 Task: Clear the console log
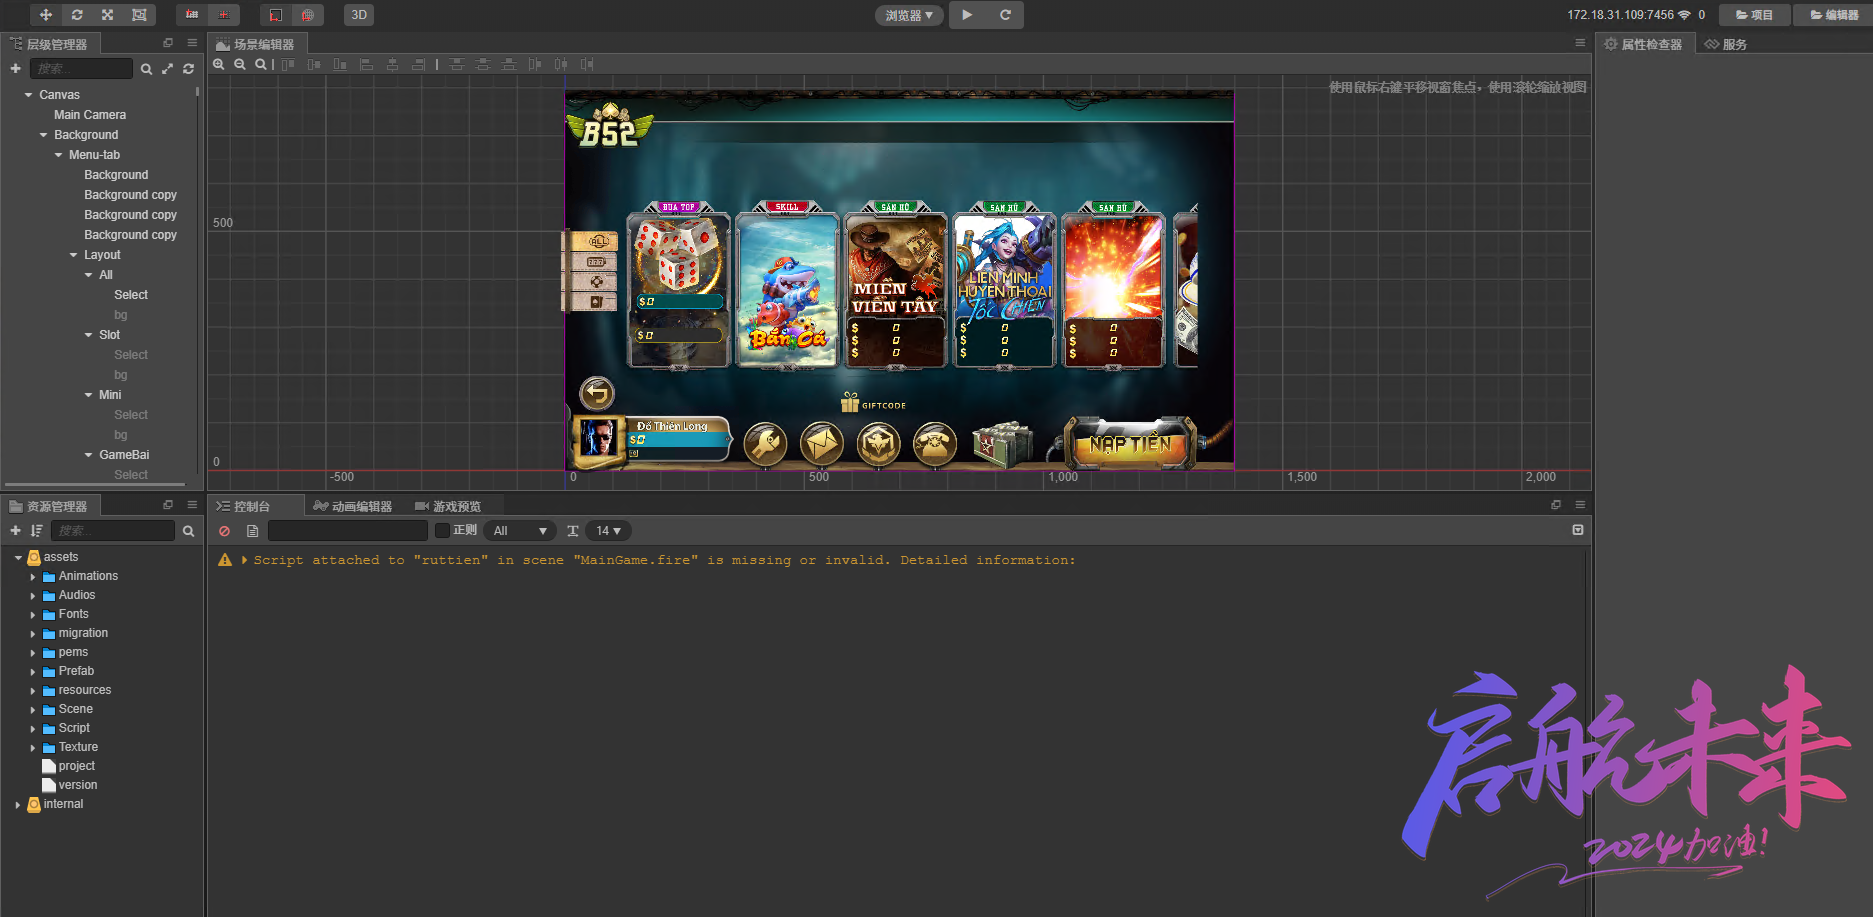point(225,531)
